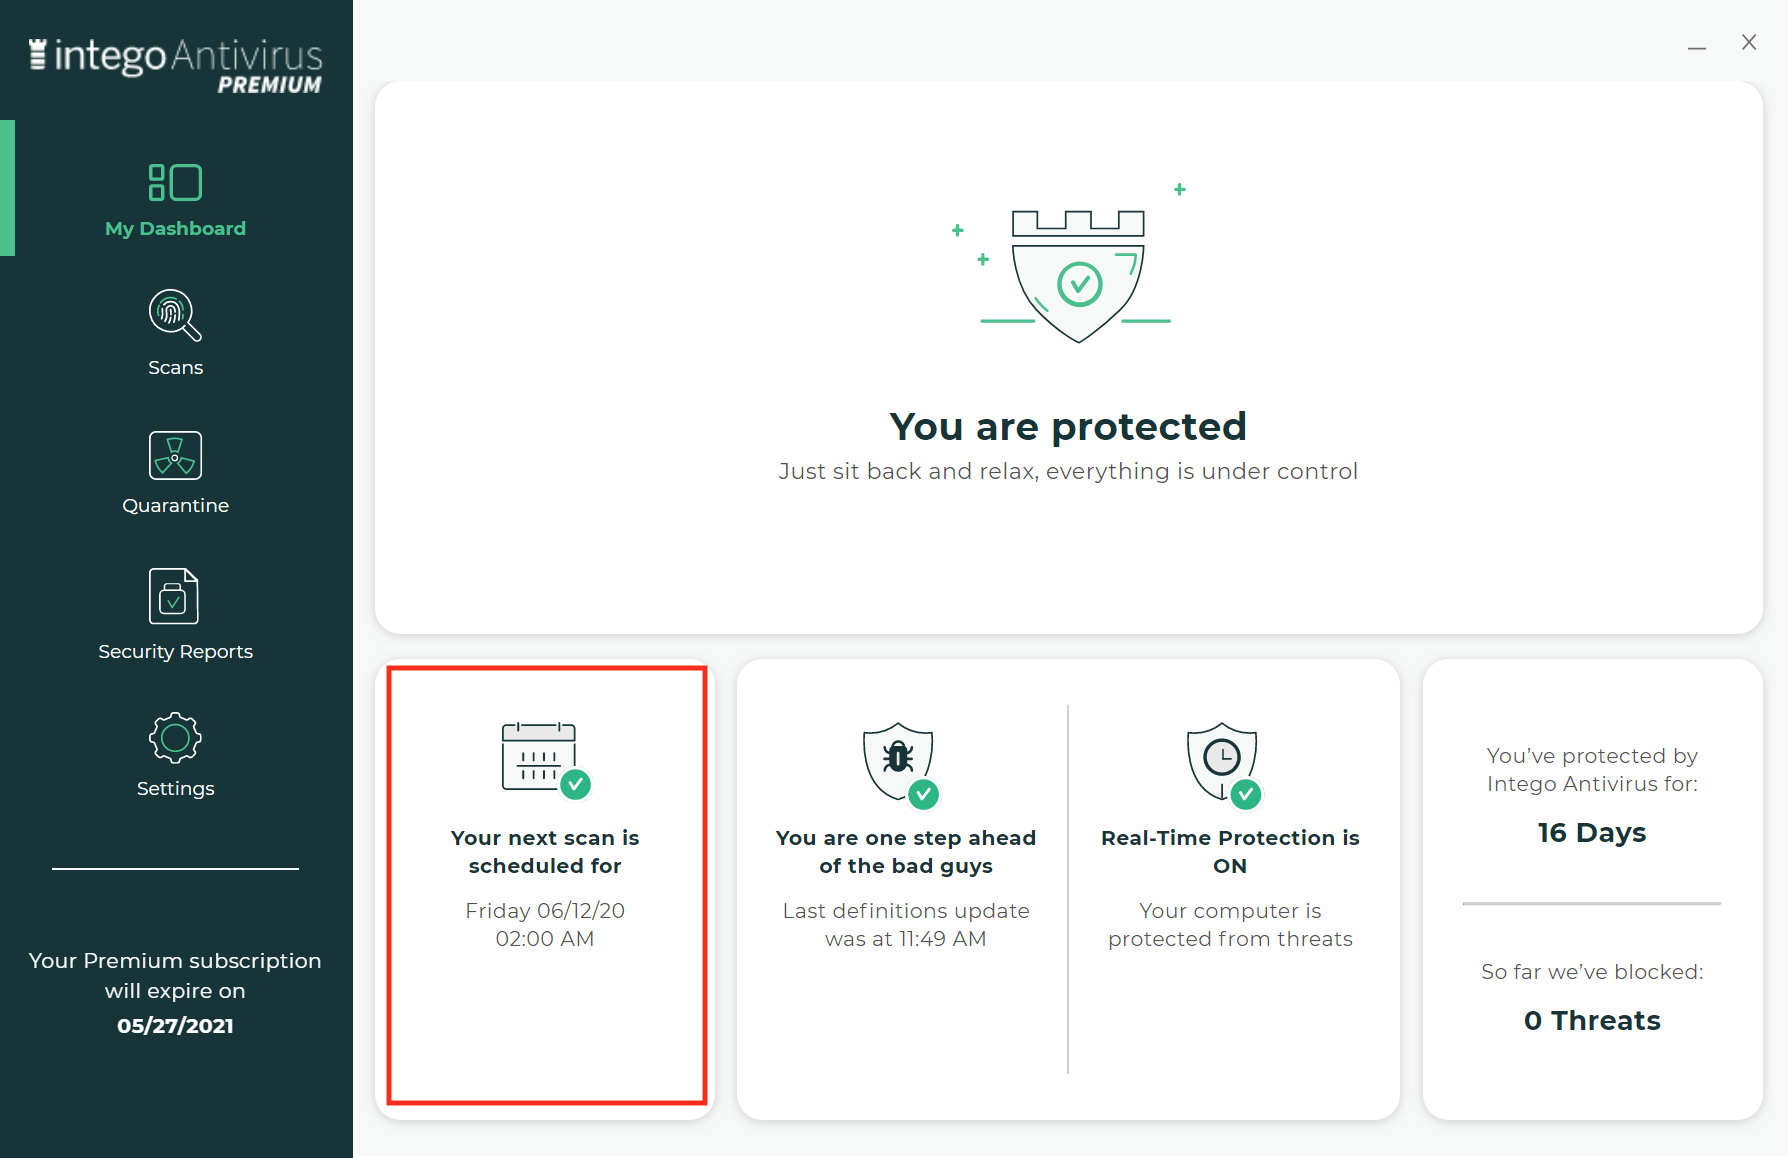
Task: Select the My Dashboard label
Action: pyautogui.click(x=175, y=228)
